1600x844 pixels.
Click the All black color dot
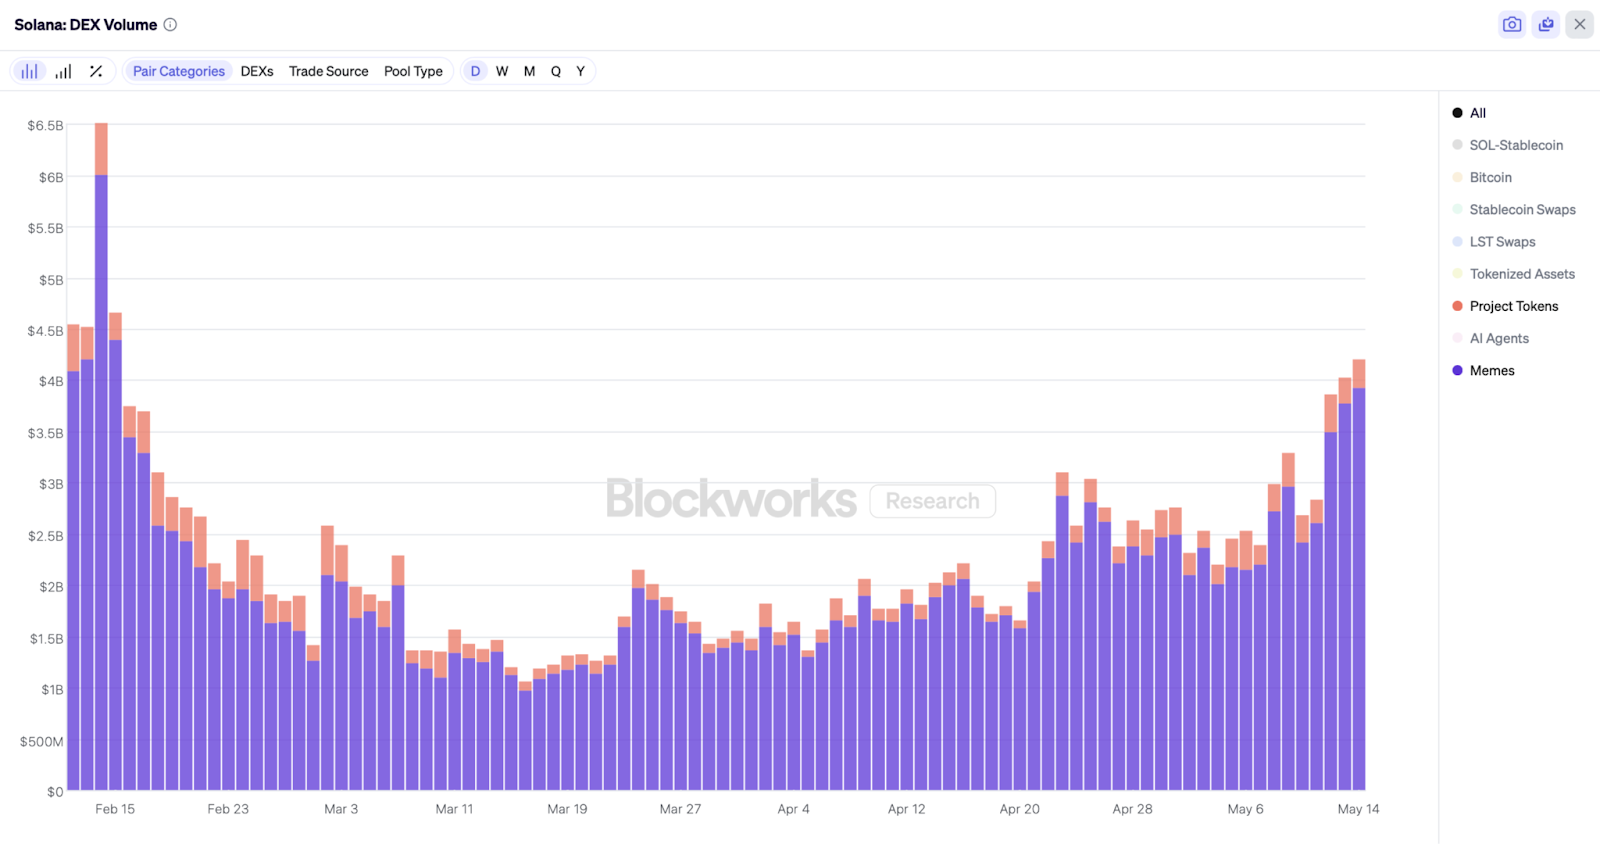click(x=1457, y=113)
